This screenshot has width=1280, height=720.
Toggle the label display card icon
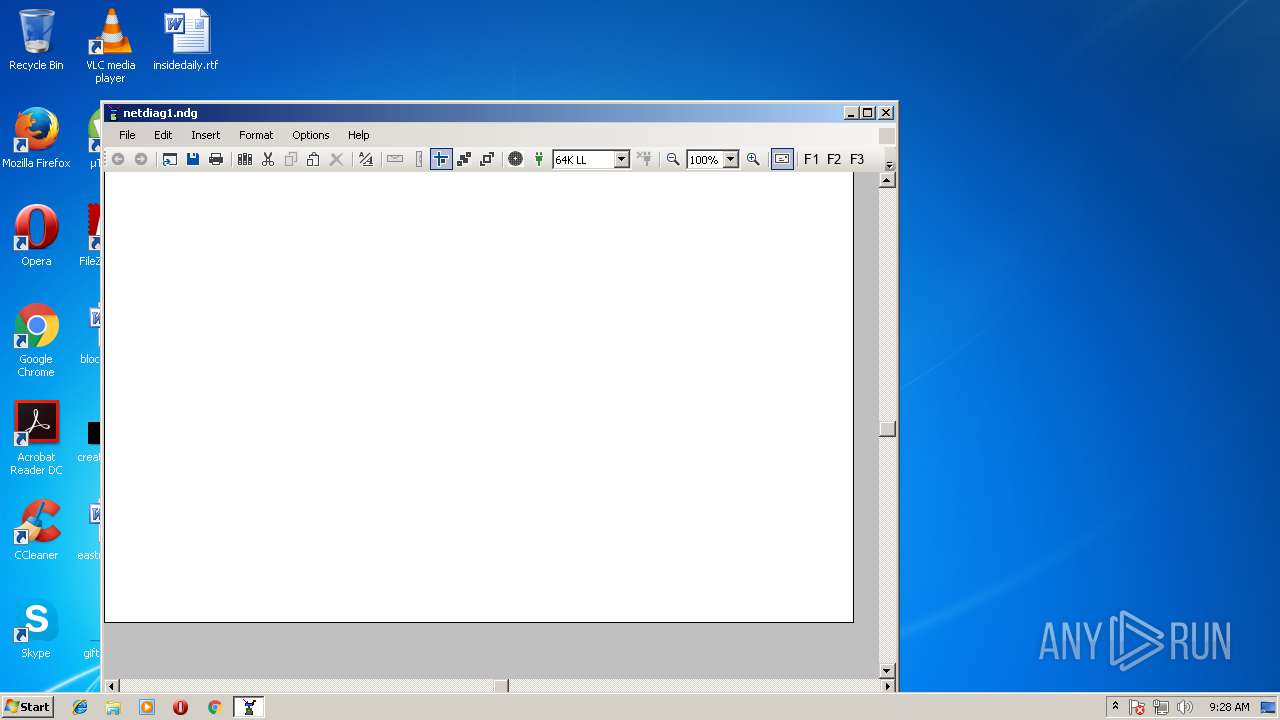(782, 159)
